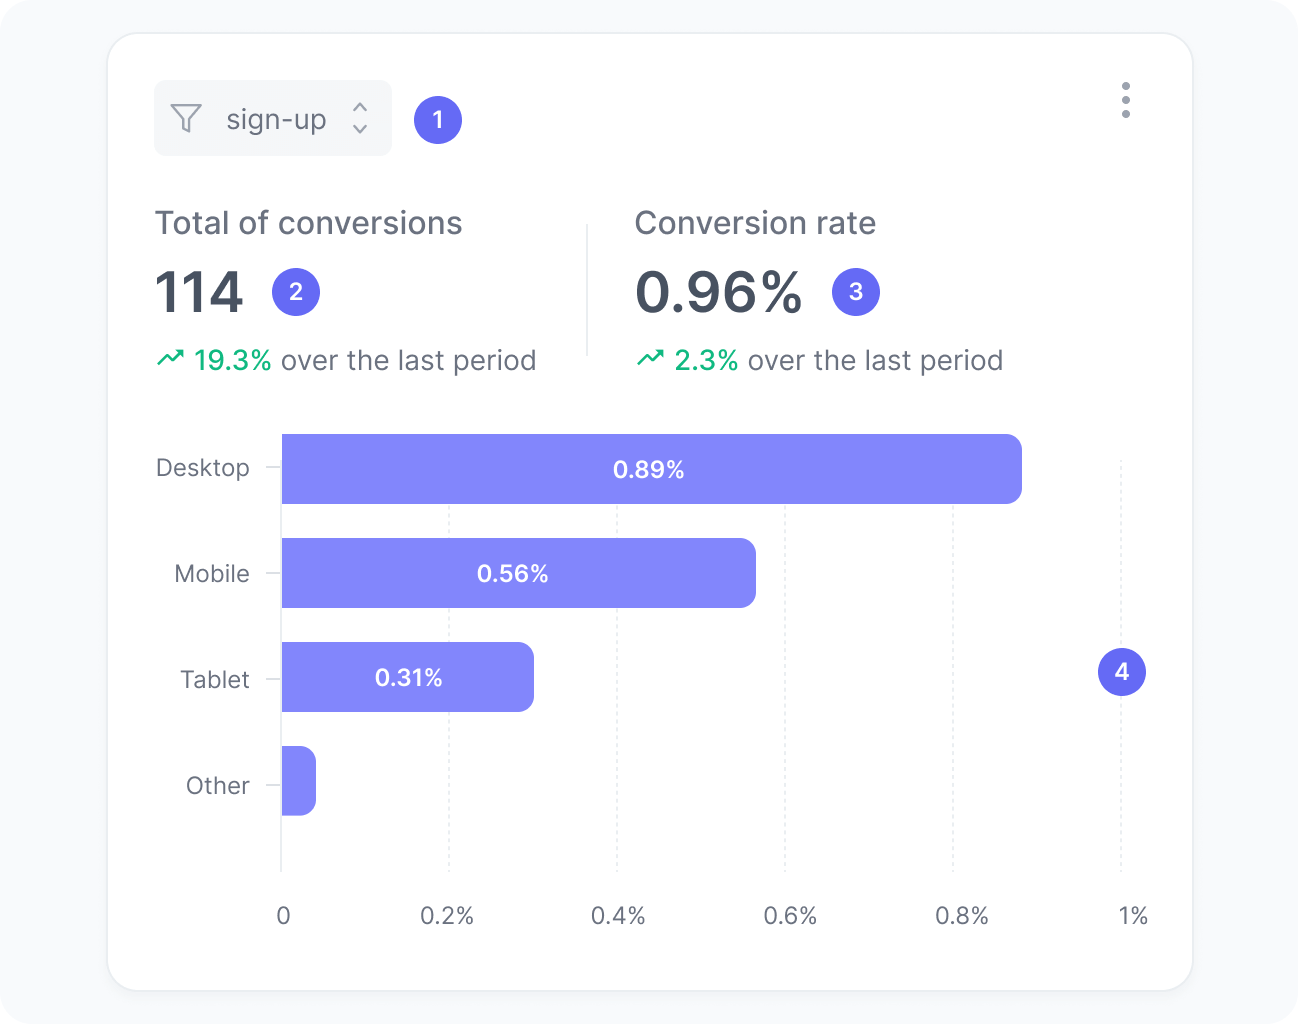The image size is (1298, 1024).
Task: Click the 19.3% change link
Action: coord(232,360)
